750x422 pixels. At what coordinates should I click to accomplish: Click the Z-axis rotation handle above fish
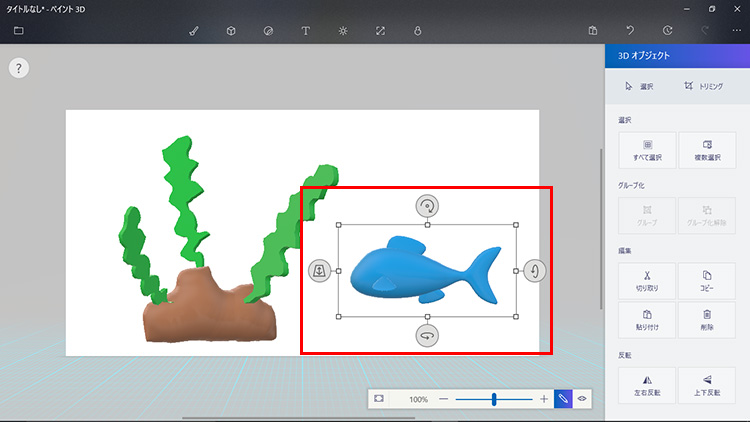(x=427, y=206)
